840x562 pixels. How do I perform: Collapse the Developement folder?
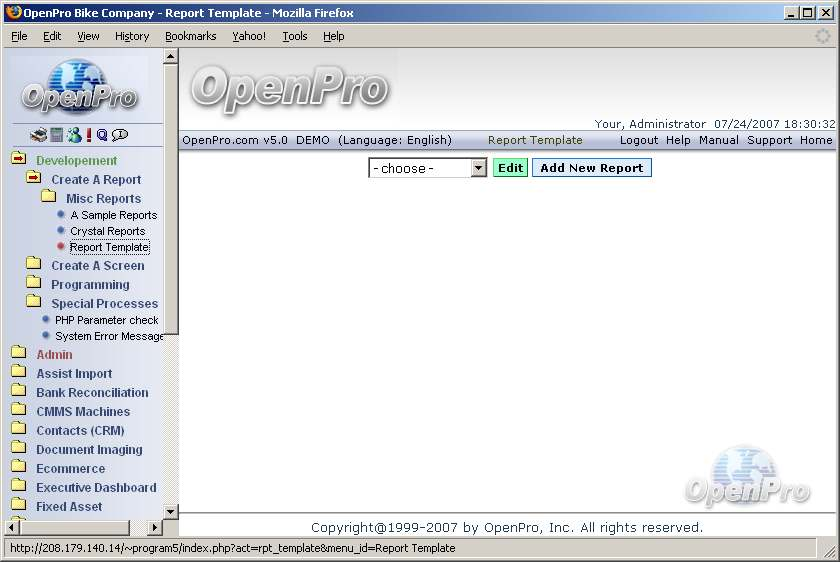pos(19,160)
